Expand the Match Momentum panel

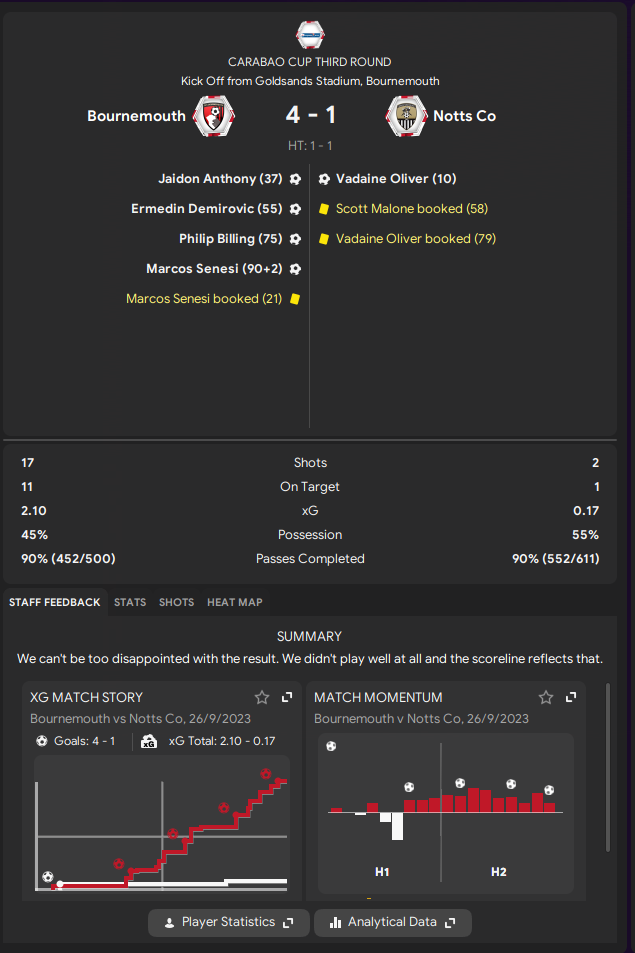[x=571, y=697]
